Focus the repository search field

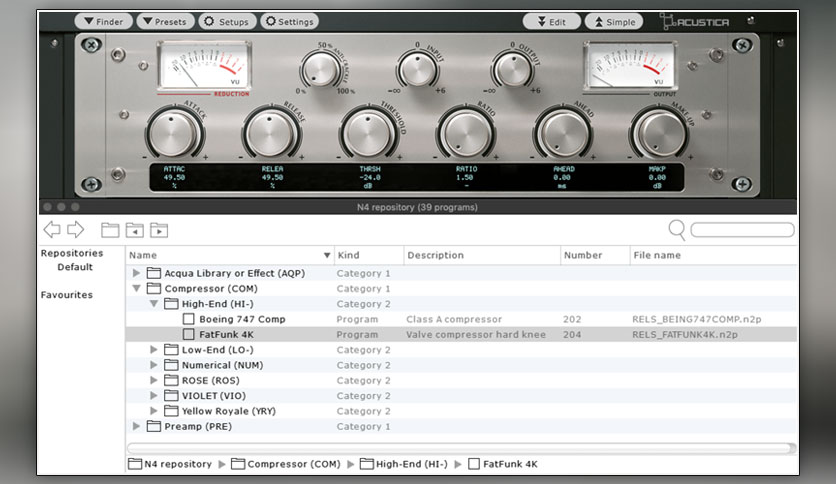coord(742,230)
